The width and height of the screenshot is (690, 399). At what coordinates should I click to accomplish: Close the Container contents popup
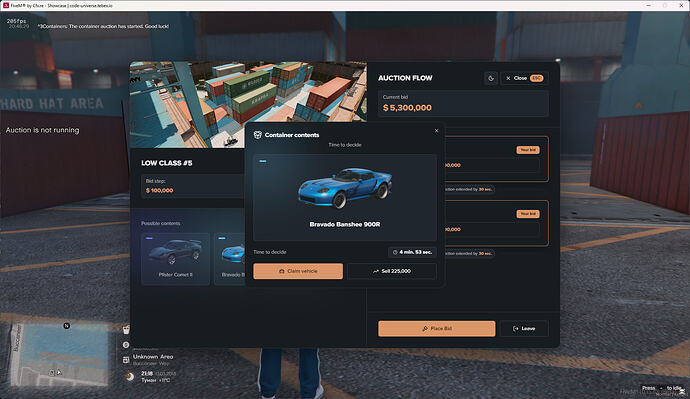point(437,131)
